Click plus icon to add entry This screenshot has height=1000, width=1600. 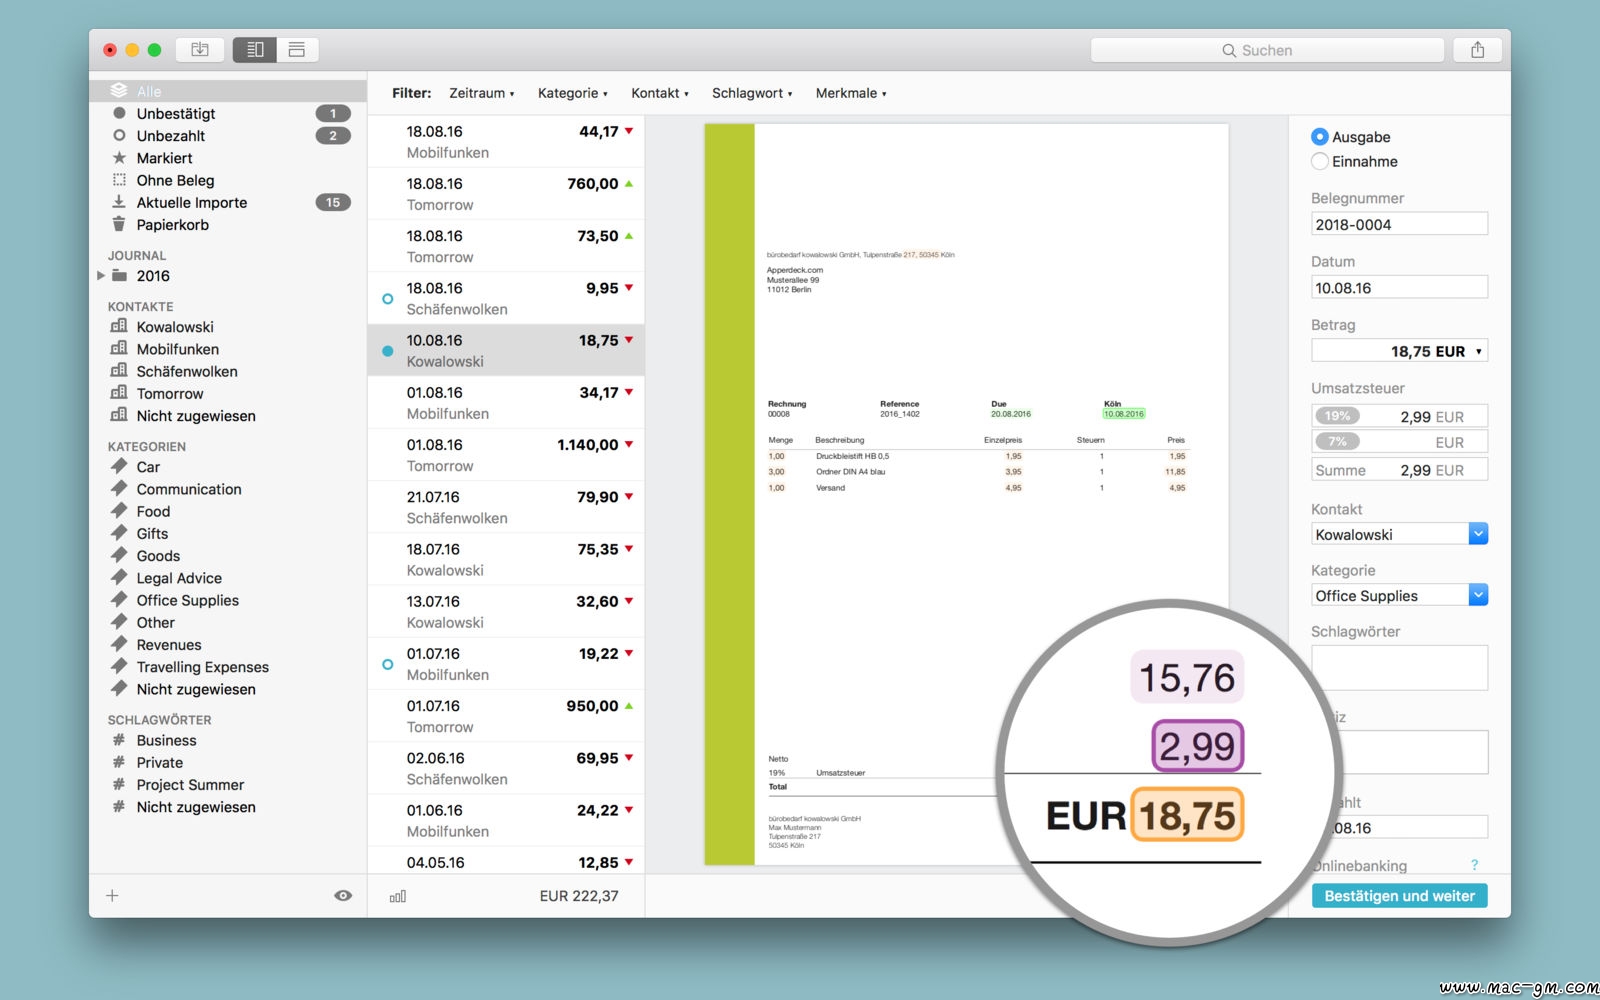click(112, 896)
